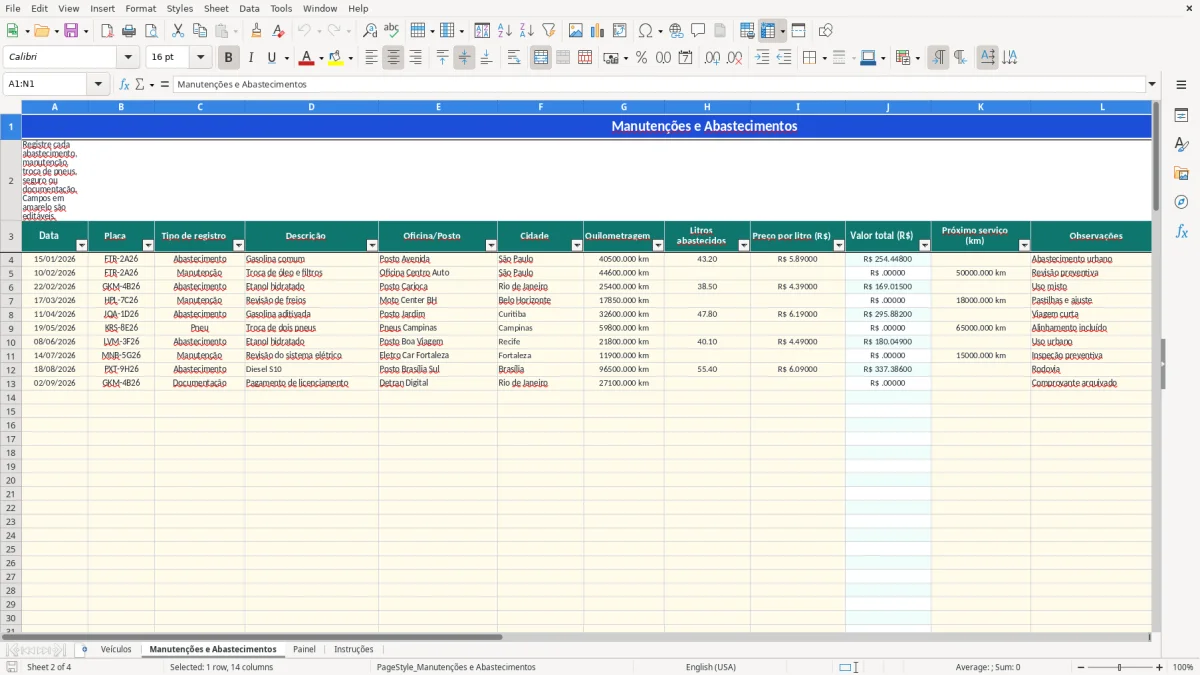Insert chart icon

(x=598, y=31)
